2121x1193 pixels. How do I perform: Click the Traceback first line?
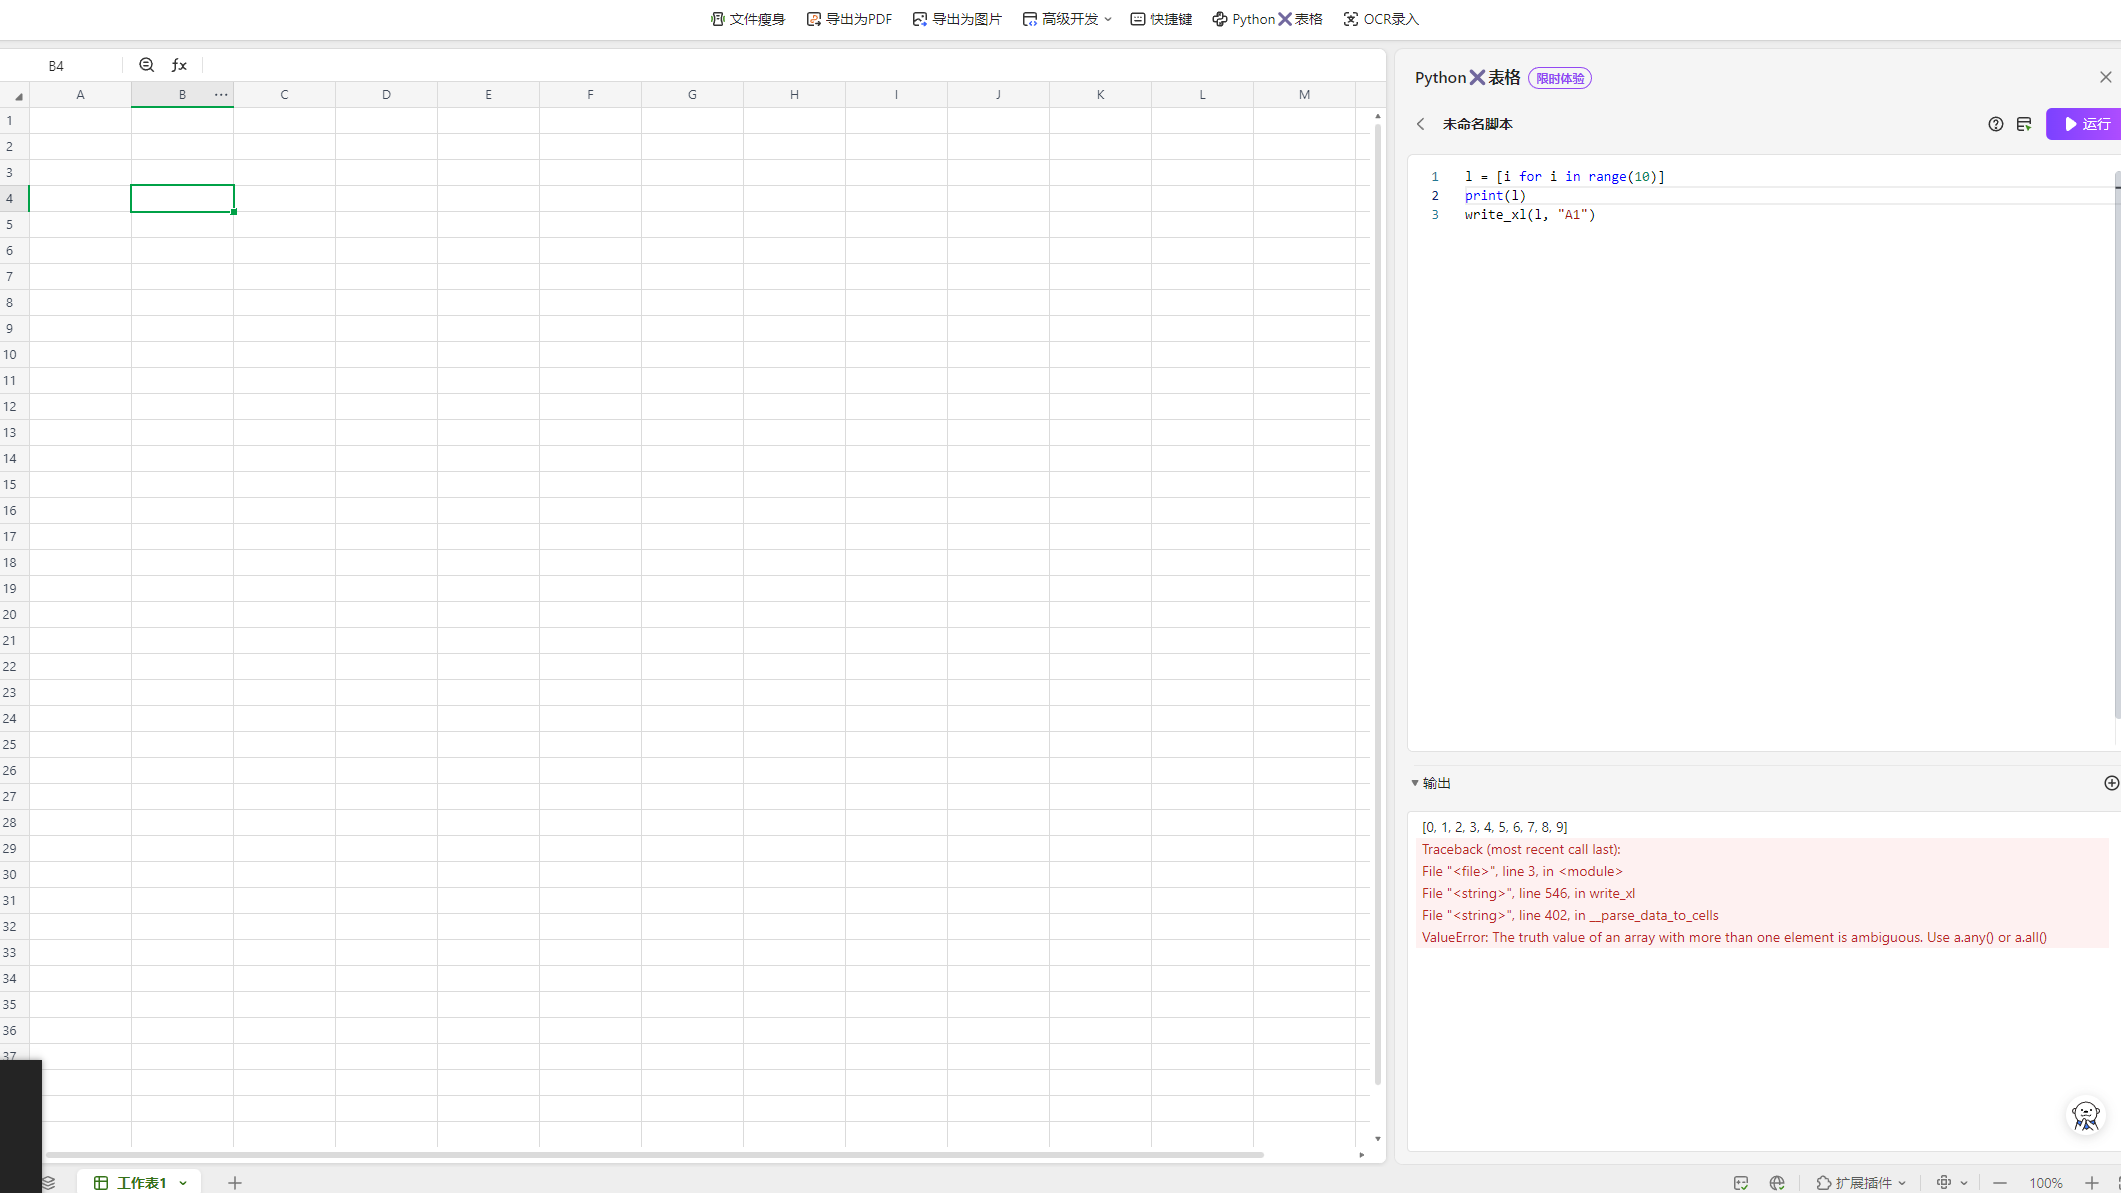(x=1521, y=849)
